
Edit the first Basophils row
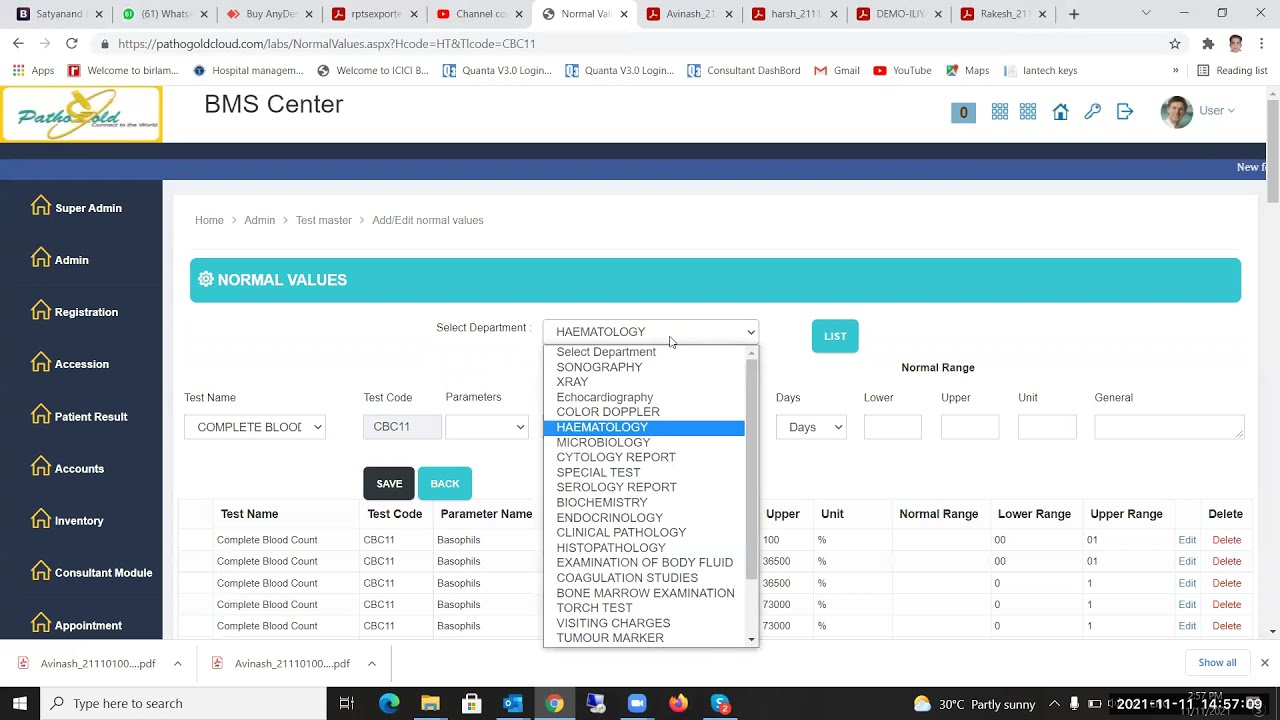[x=1187, y=540]
